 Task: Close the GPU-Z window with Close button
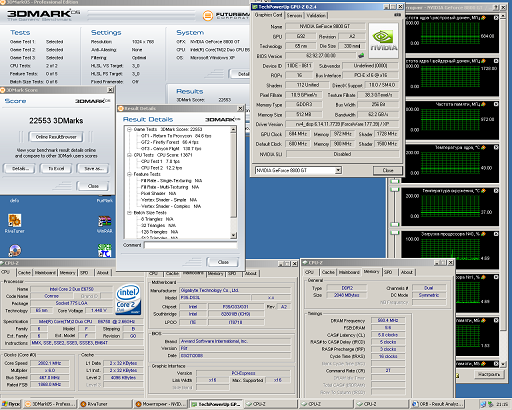388,170
